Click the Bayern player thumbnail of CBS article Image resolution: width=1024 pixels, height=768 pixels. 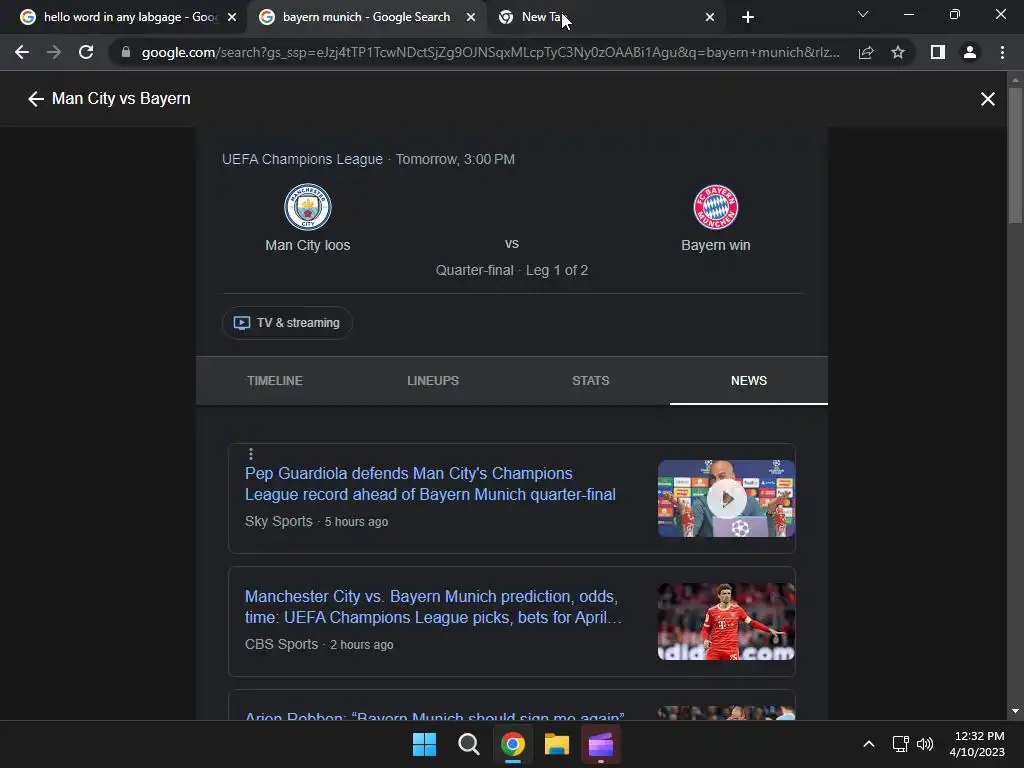pyautogui.click(x=726, y=621)
